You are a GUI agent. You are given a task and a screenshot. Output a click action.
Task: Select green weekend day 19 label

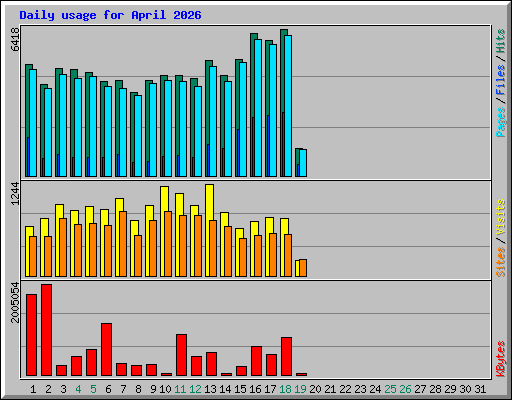300,389
